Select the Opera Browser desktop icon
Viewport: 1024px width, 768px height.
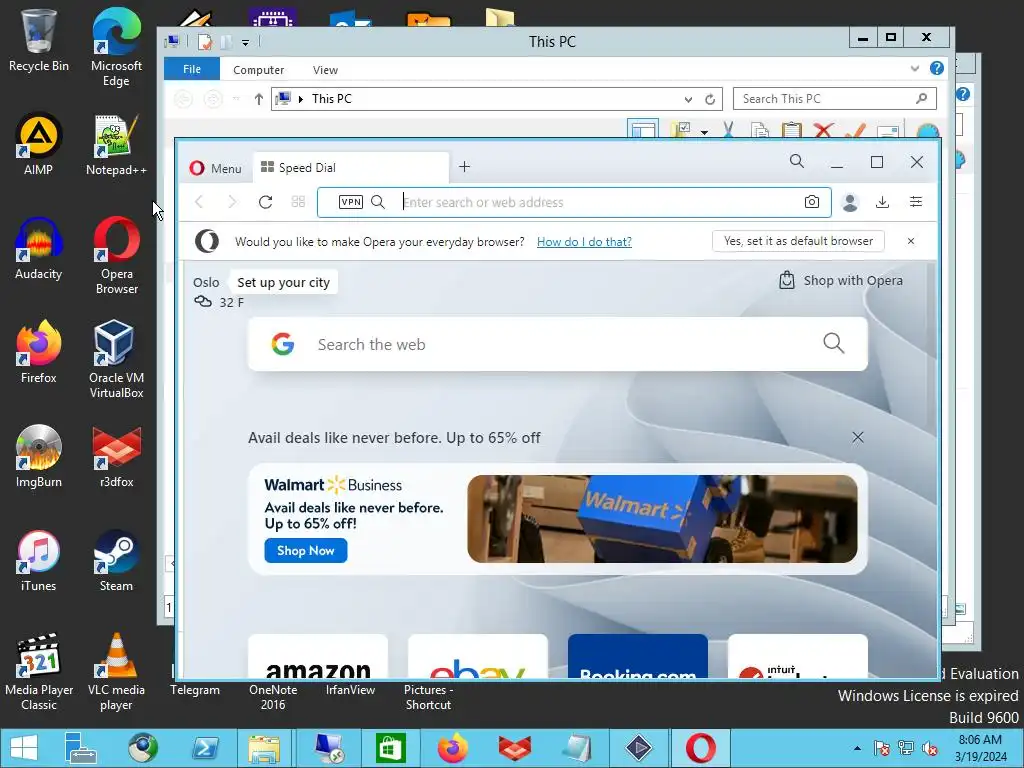click(x=116, y=255)
